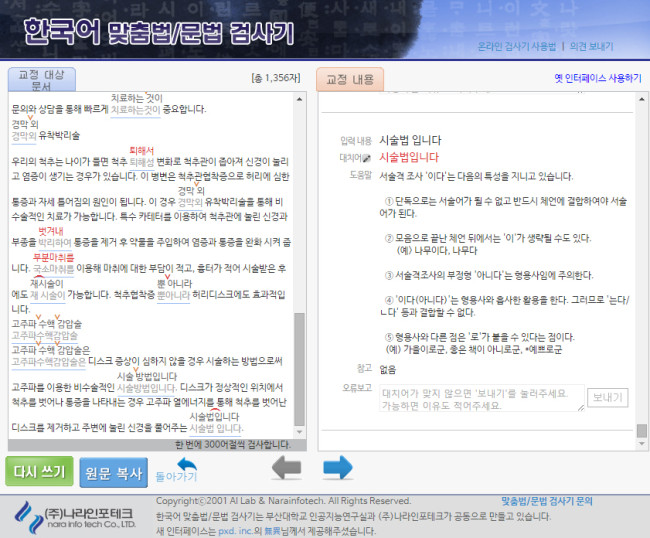Select the 교정 대상 문서 tab
650x538 pixels.
[x=41, y=80]
